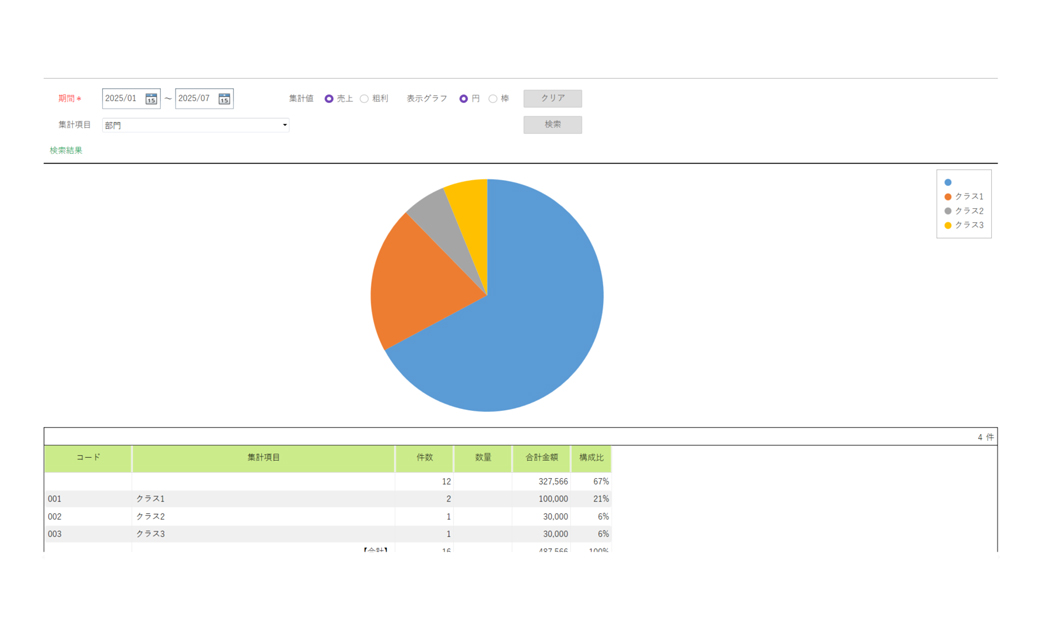Screen dimensions: 1040x640
Task: Click the orange クラス1 legend marker
Action: coord(948,197)
